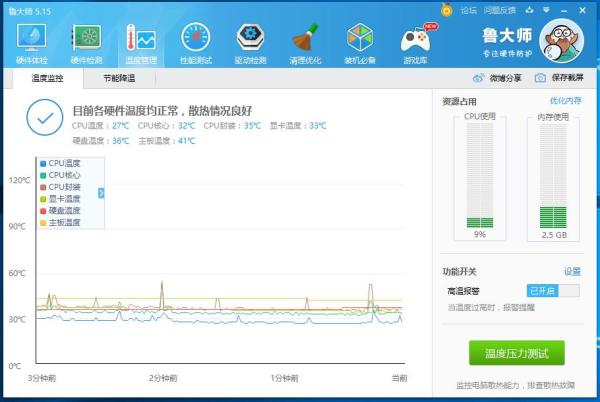Image resolution: width=600 pixels, height=402 pixels.
Task: Click the CPU封装：35℃ reading
Action: [232, 125]
